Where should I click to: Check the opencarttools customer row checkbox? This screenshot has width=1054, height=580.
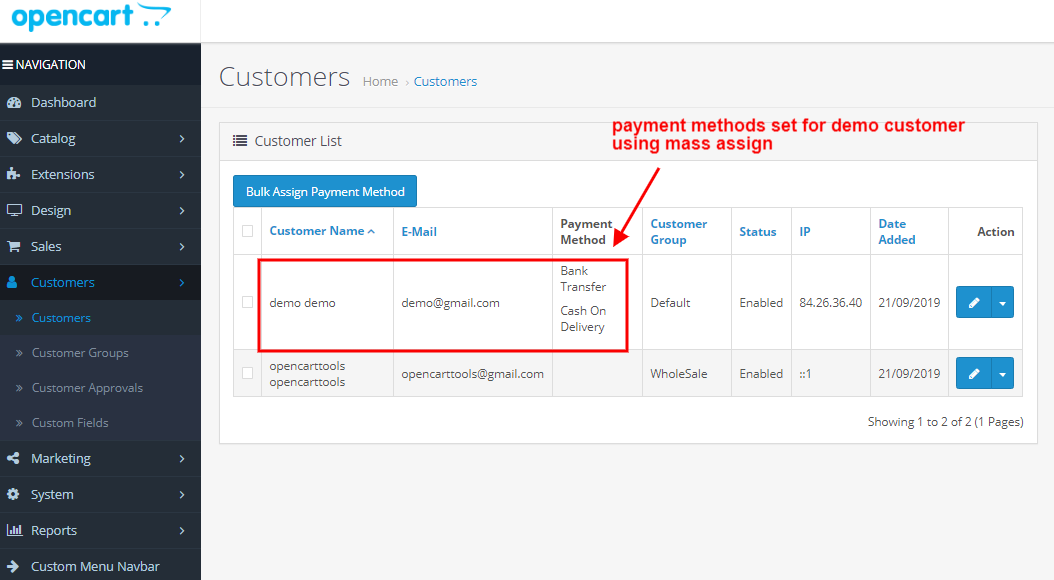(247, 372)
